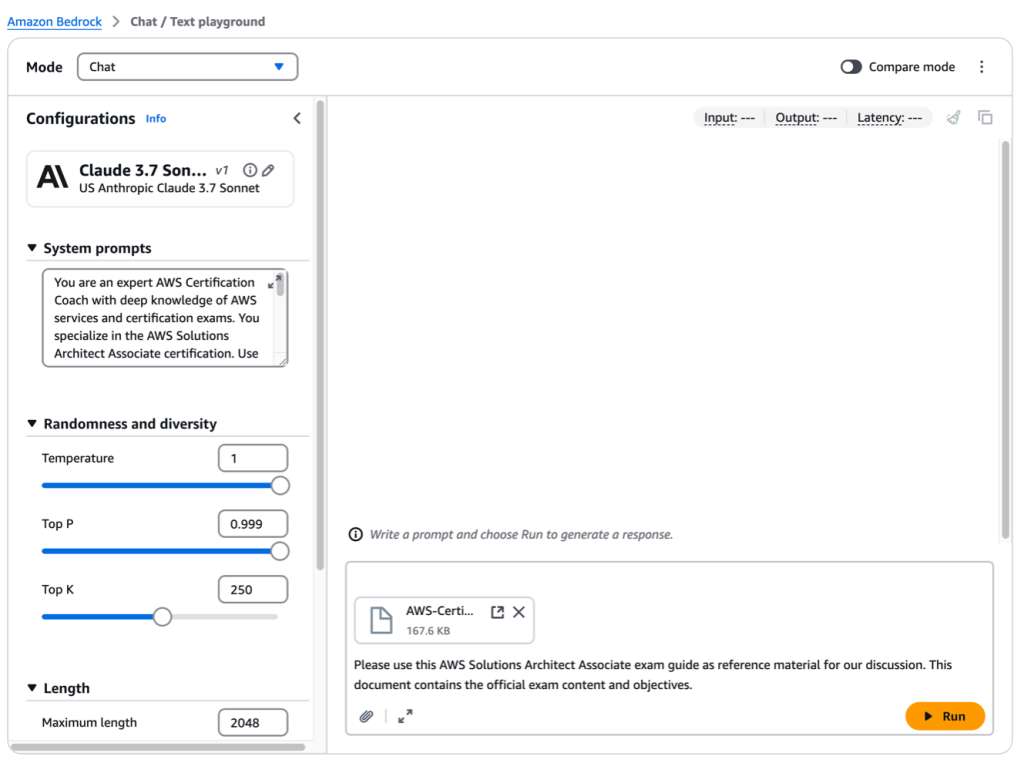The width and height of the screenshot is (1024, 763).
Task: Click the Maximum length value field
Action: (x=253, y=722)
